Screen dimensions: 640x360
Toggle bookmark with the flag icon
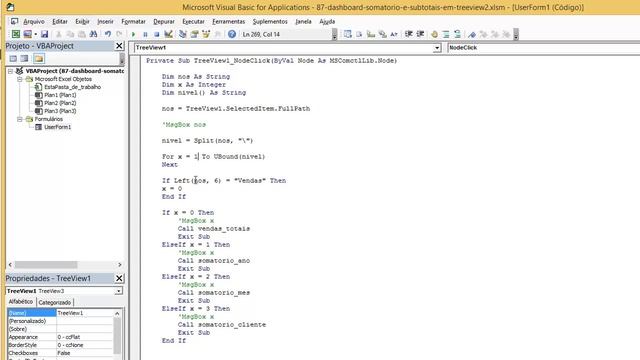(472, 34)
